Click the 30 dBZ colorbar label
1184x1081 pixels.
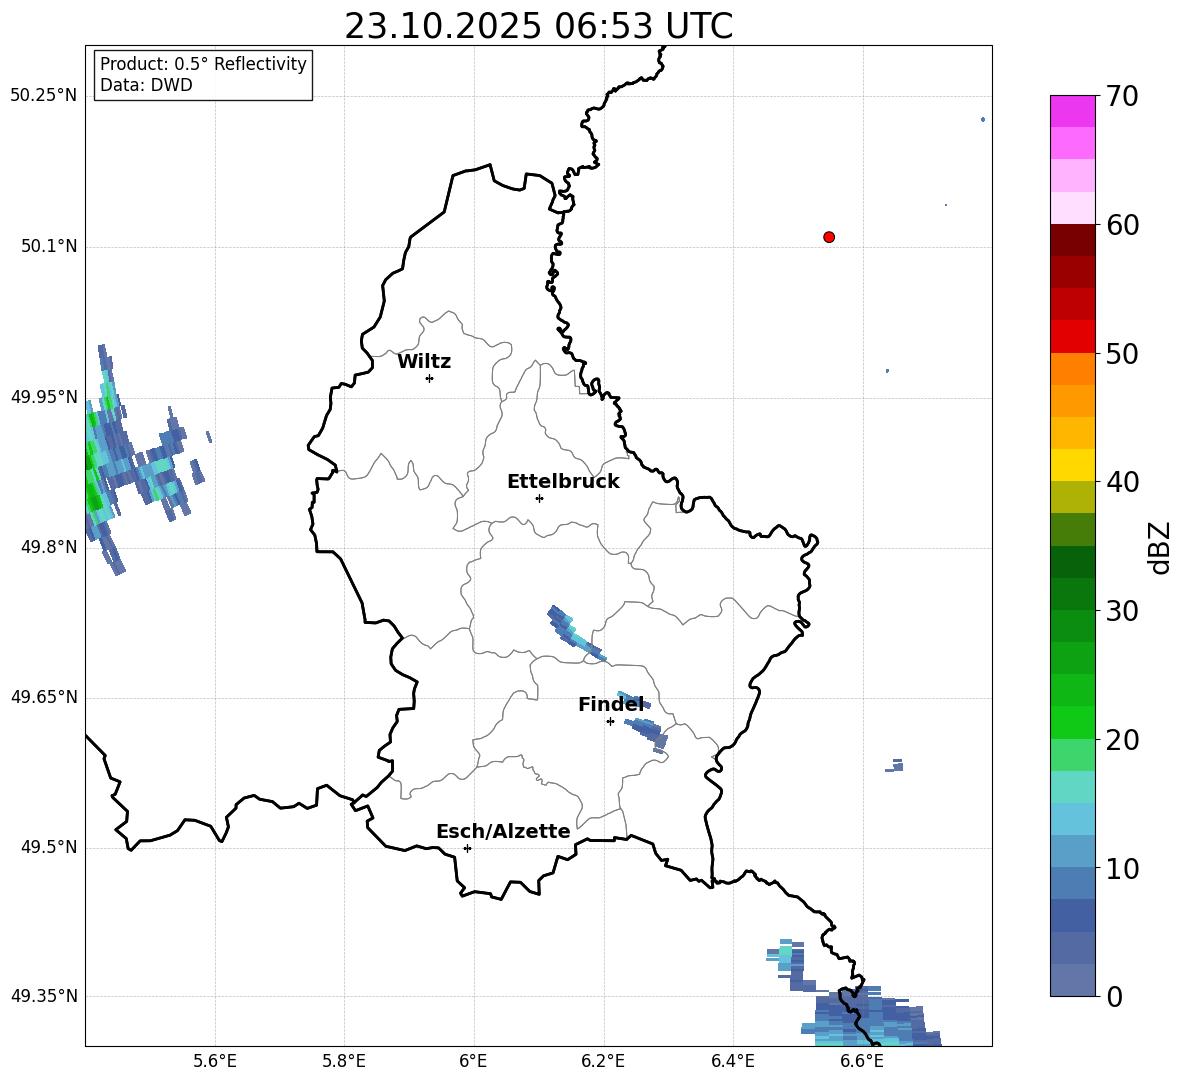tap(1122, 611)
